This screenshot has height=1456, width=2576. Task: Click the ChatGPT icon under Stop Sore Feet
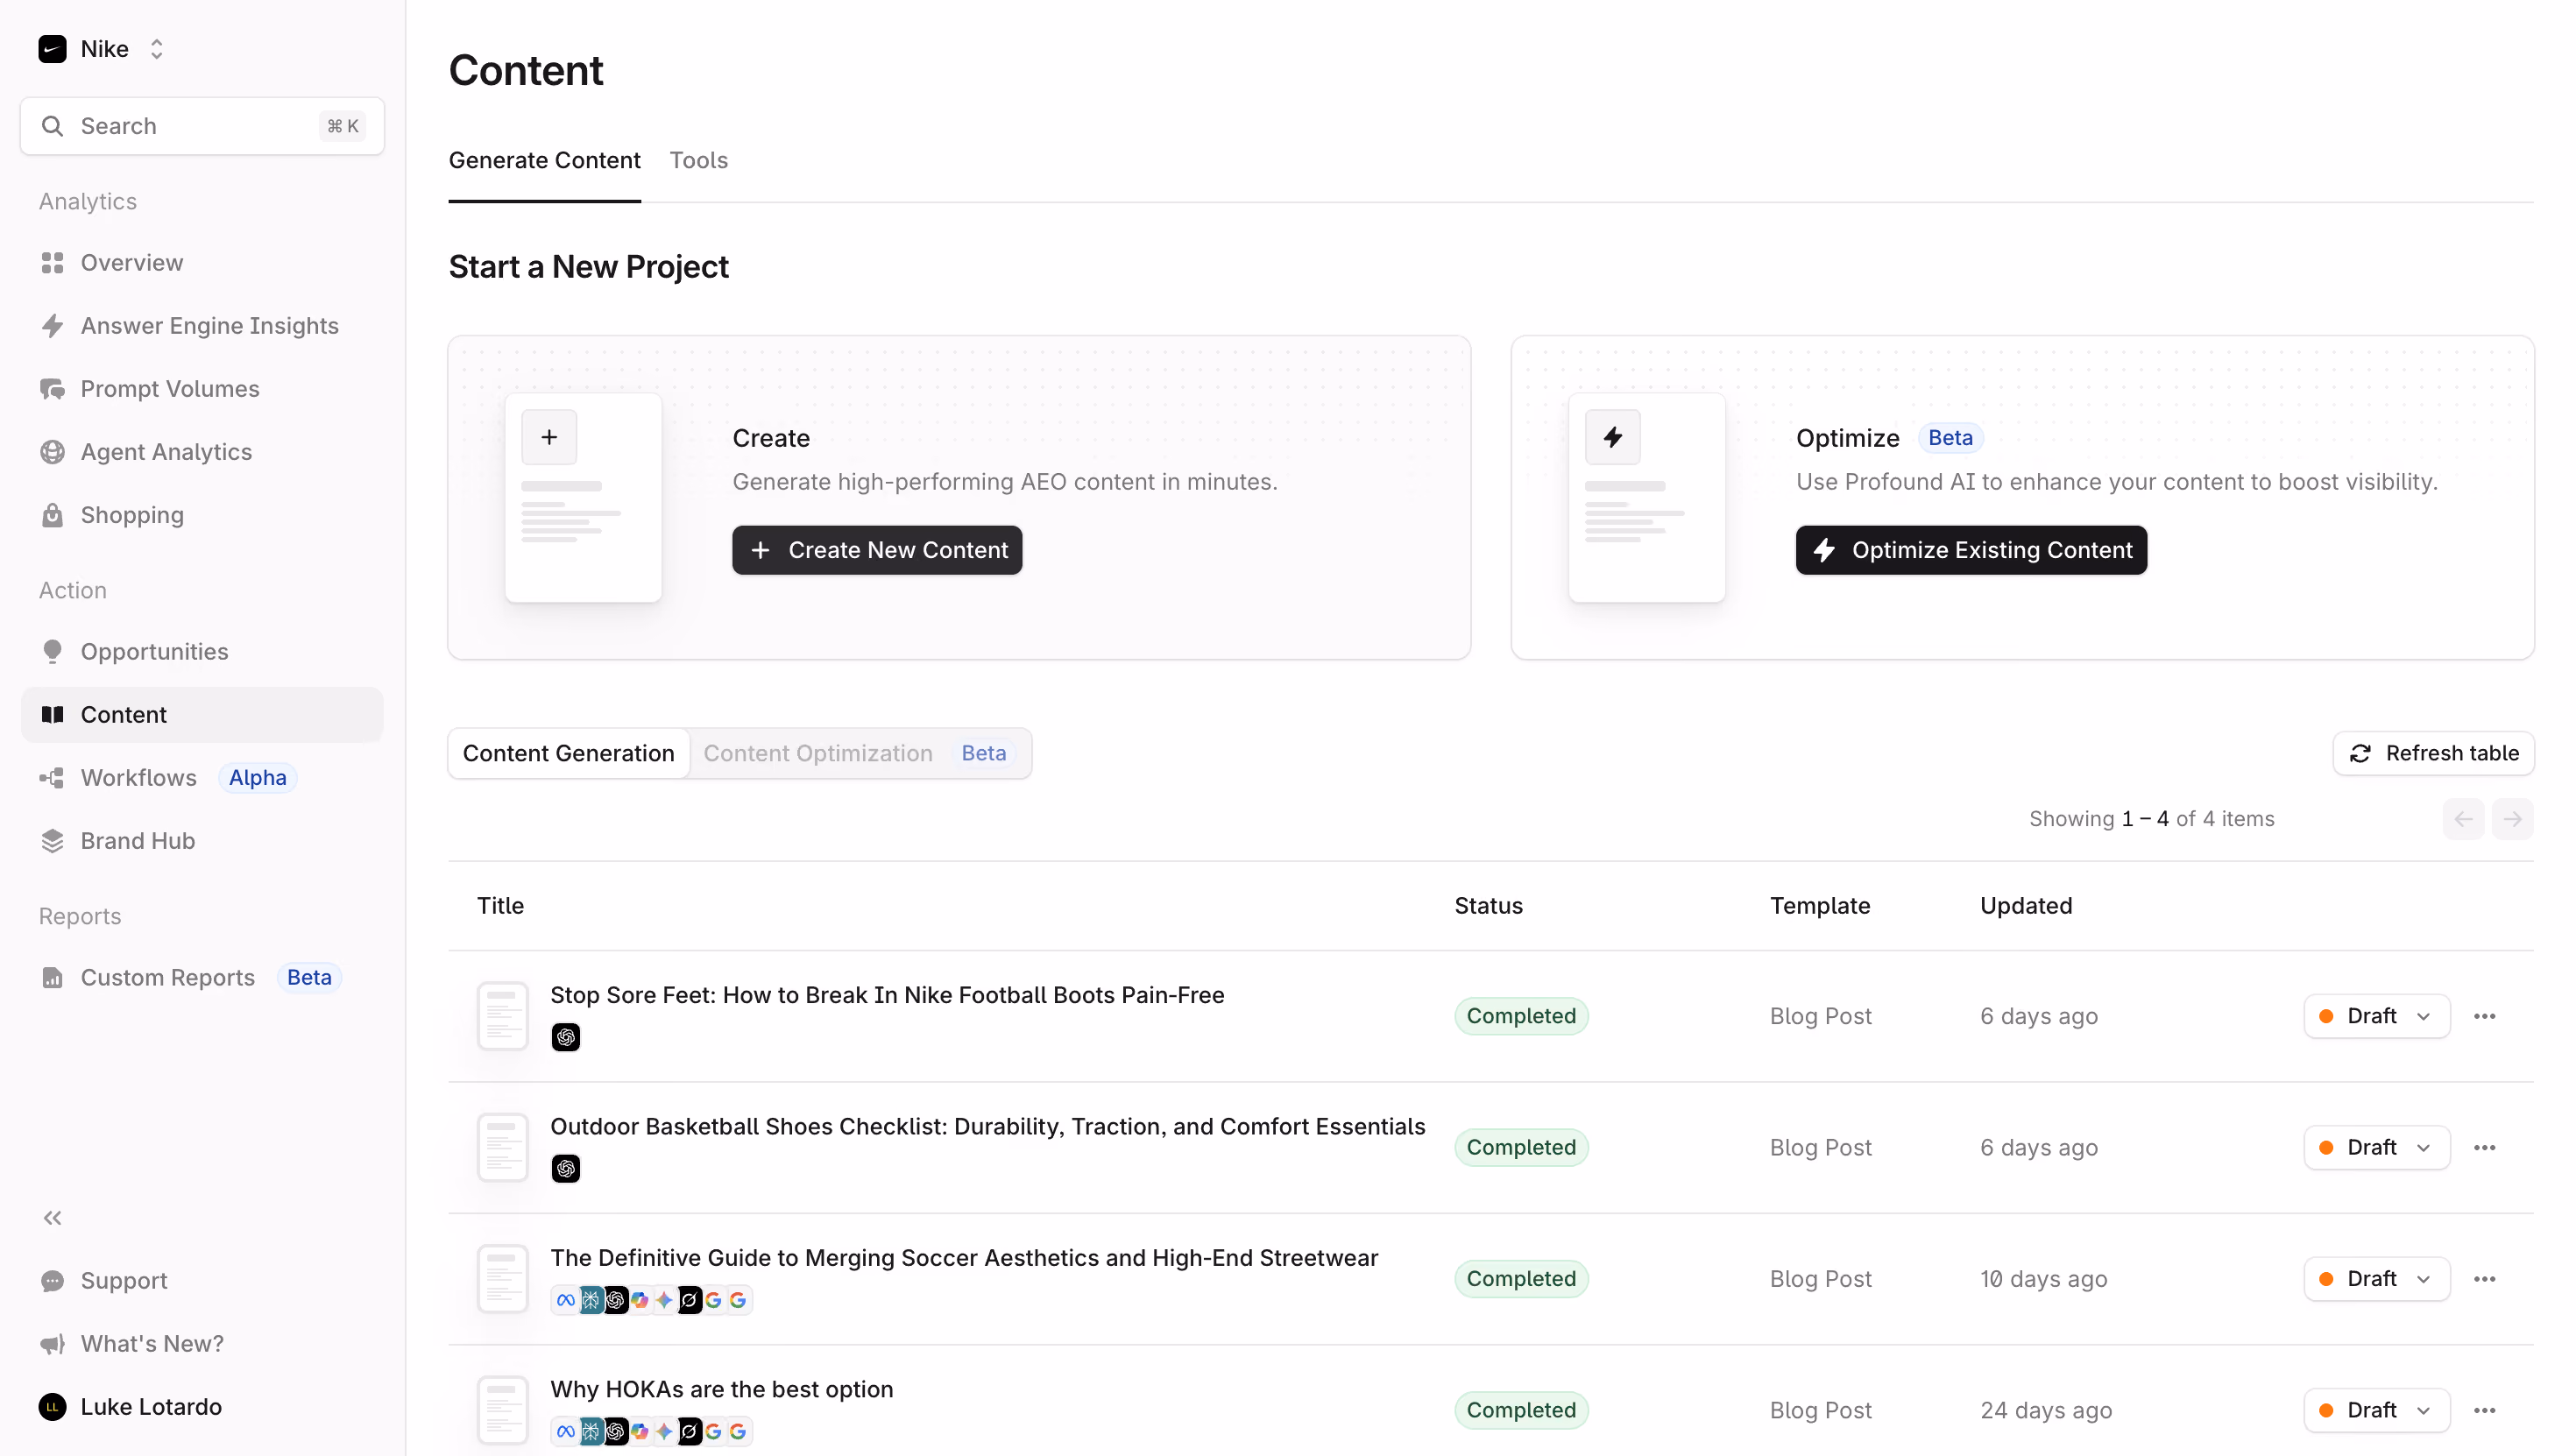click(566, 1037)
